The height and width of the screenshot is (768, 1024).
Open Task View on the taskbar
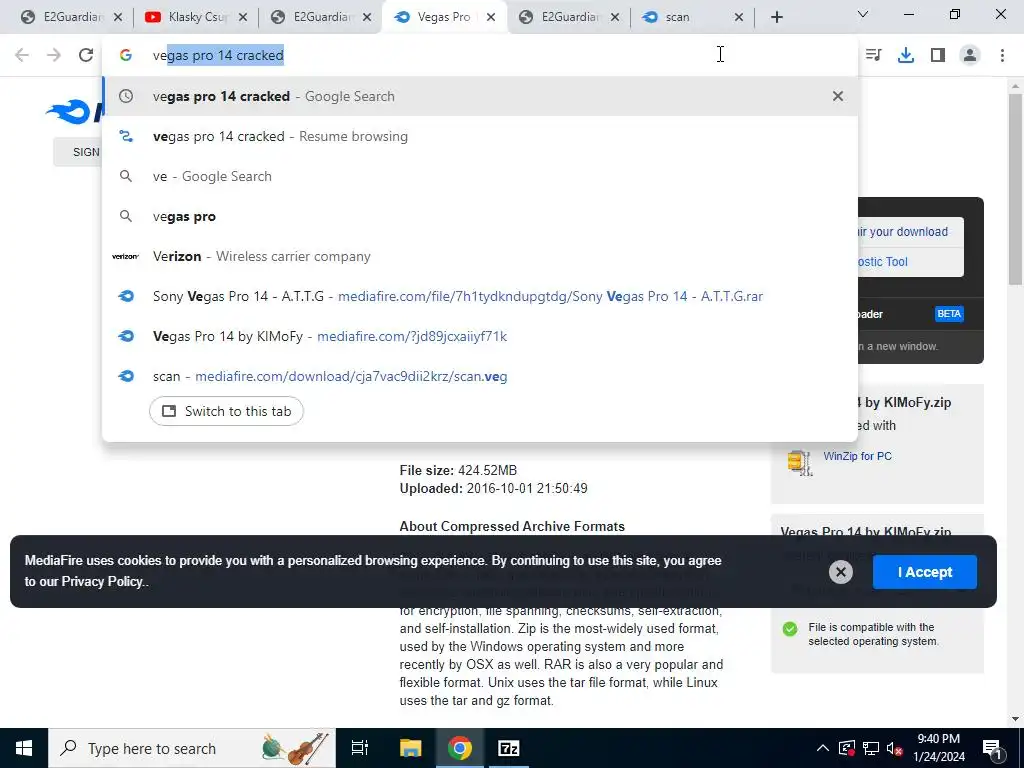tap(360, 748)
